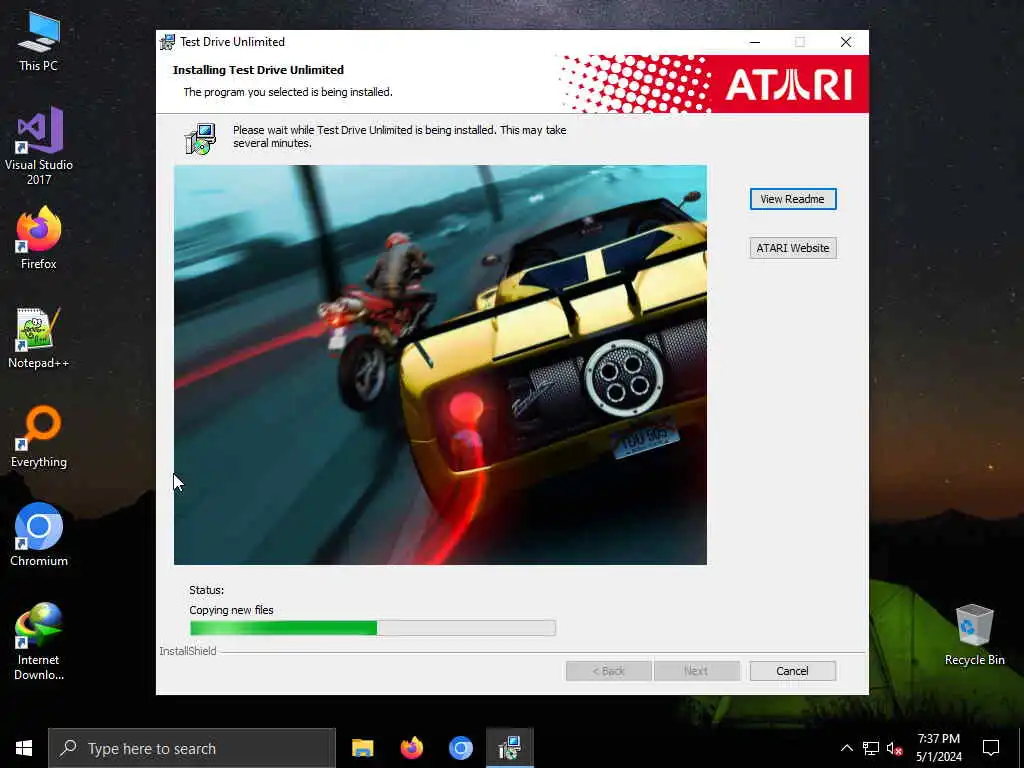This screenshot has width=1024, height=768.
Task: Click the installer icon in title bar
Action: 168,42
